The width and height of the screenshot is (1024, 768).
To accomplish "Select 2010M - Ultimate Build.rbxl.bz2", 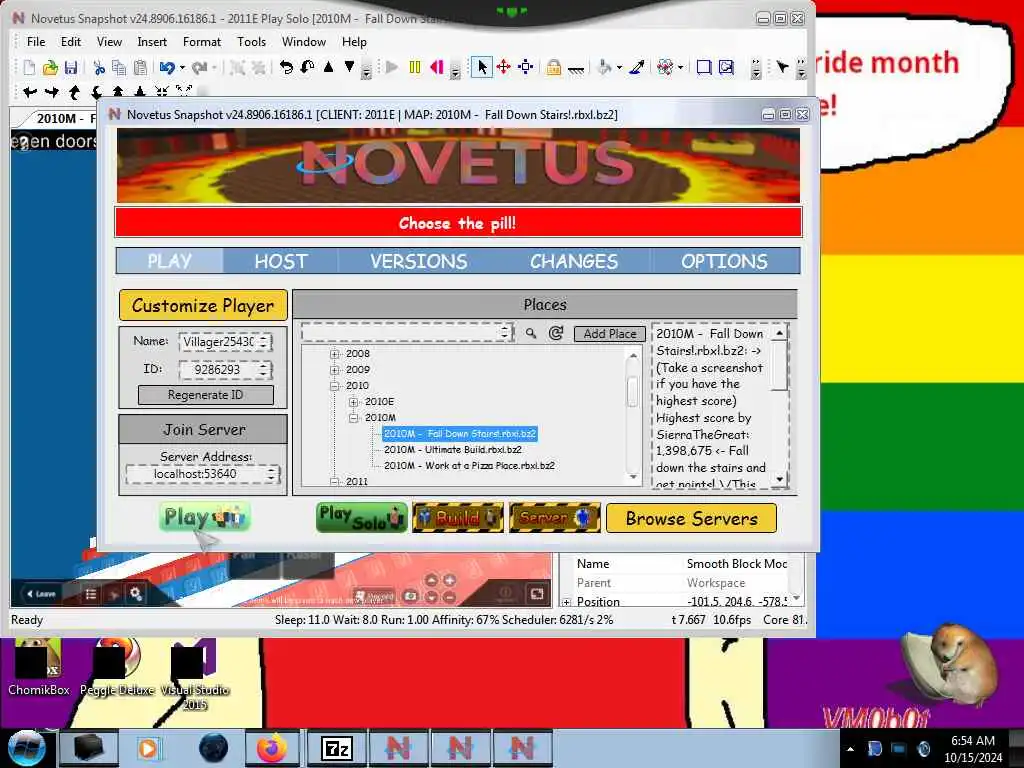I will [x=453, y=450].
